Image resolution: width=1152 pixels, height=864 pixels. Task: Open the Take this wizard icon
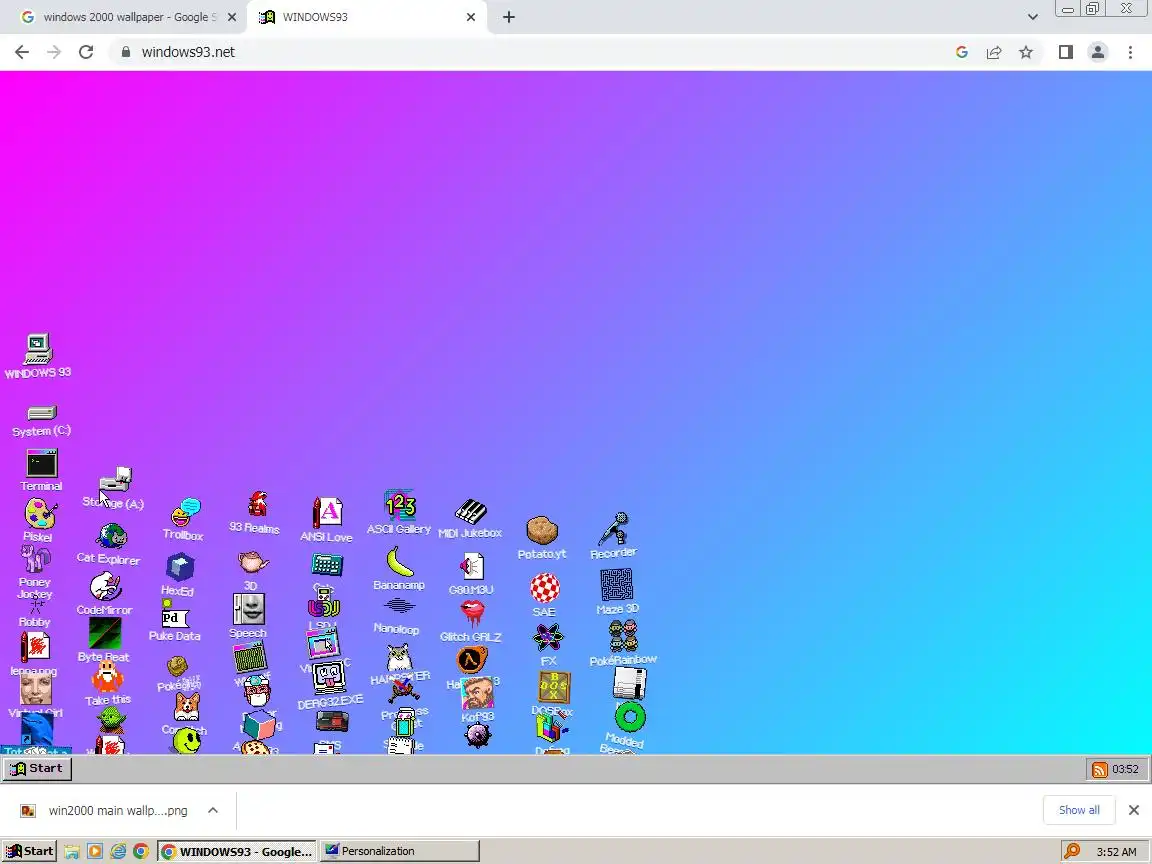[x=107, y=677]
